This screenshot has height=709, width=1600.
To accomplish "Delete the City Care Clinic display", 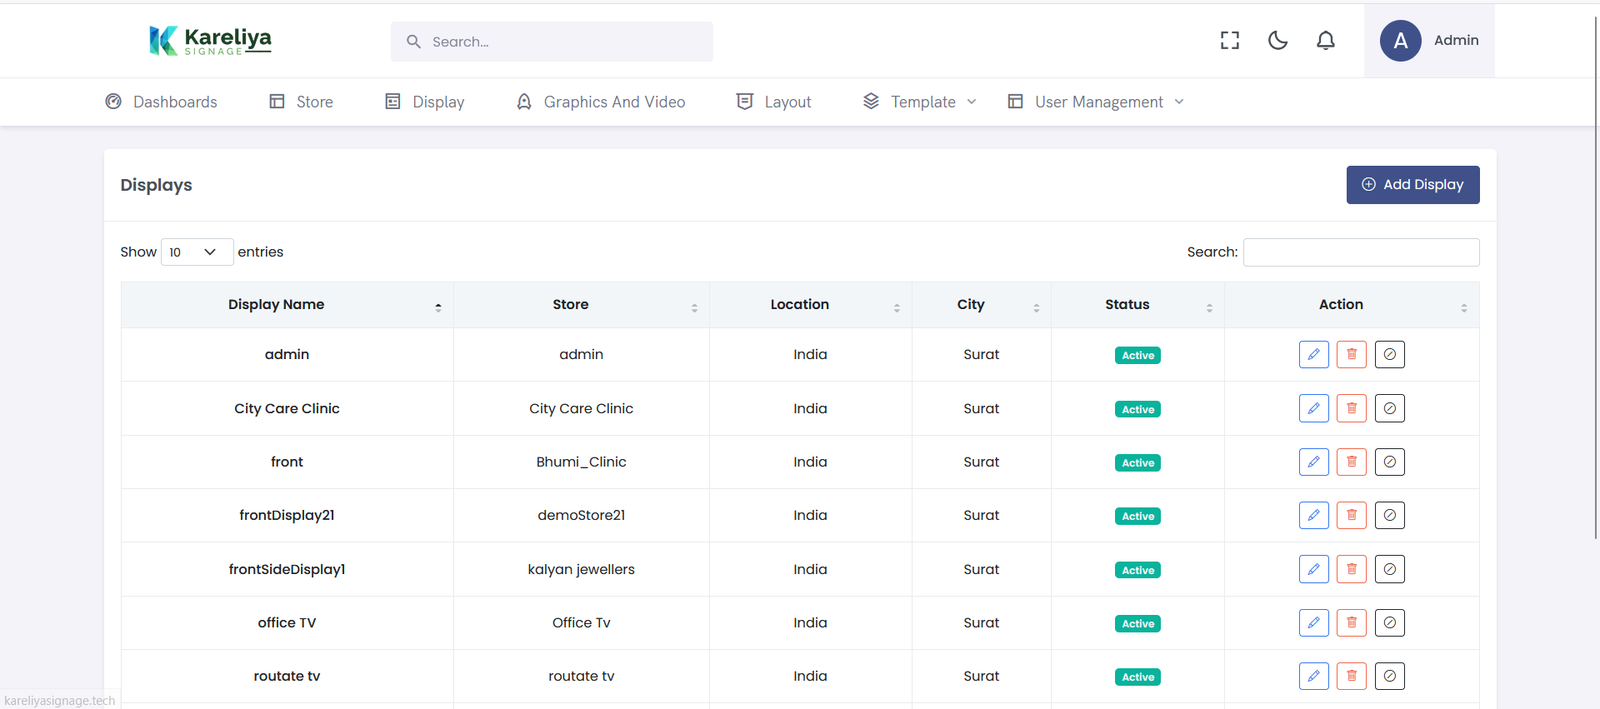I will [x=1352, y=408].
